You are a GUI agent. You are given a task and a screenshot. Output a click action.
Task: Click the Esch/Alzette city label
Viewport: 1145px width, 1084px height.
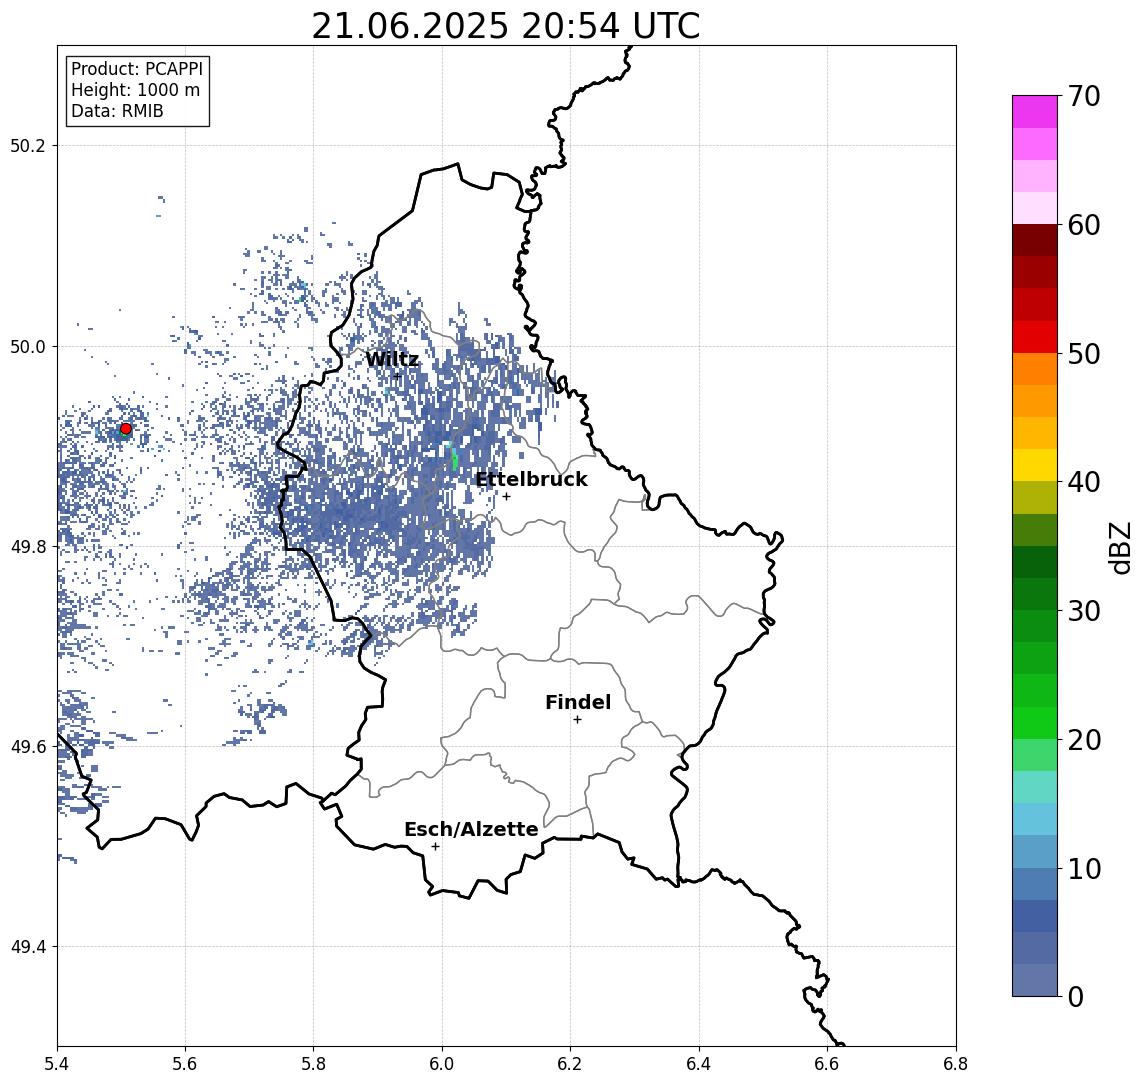pyautogui.click(x=471, y=829)
